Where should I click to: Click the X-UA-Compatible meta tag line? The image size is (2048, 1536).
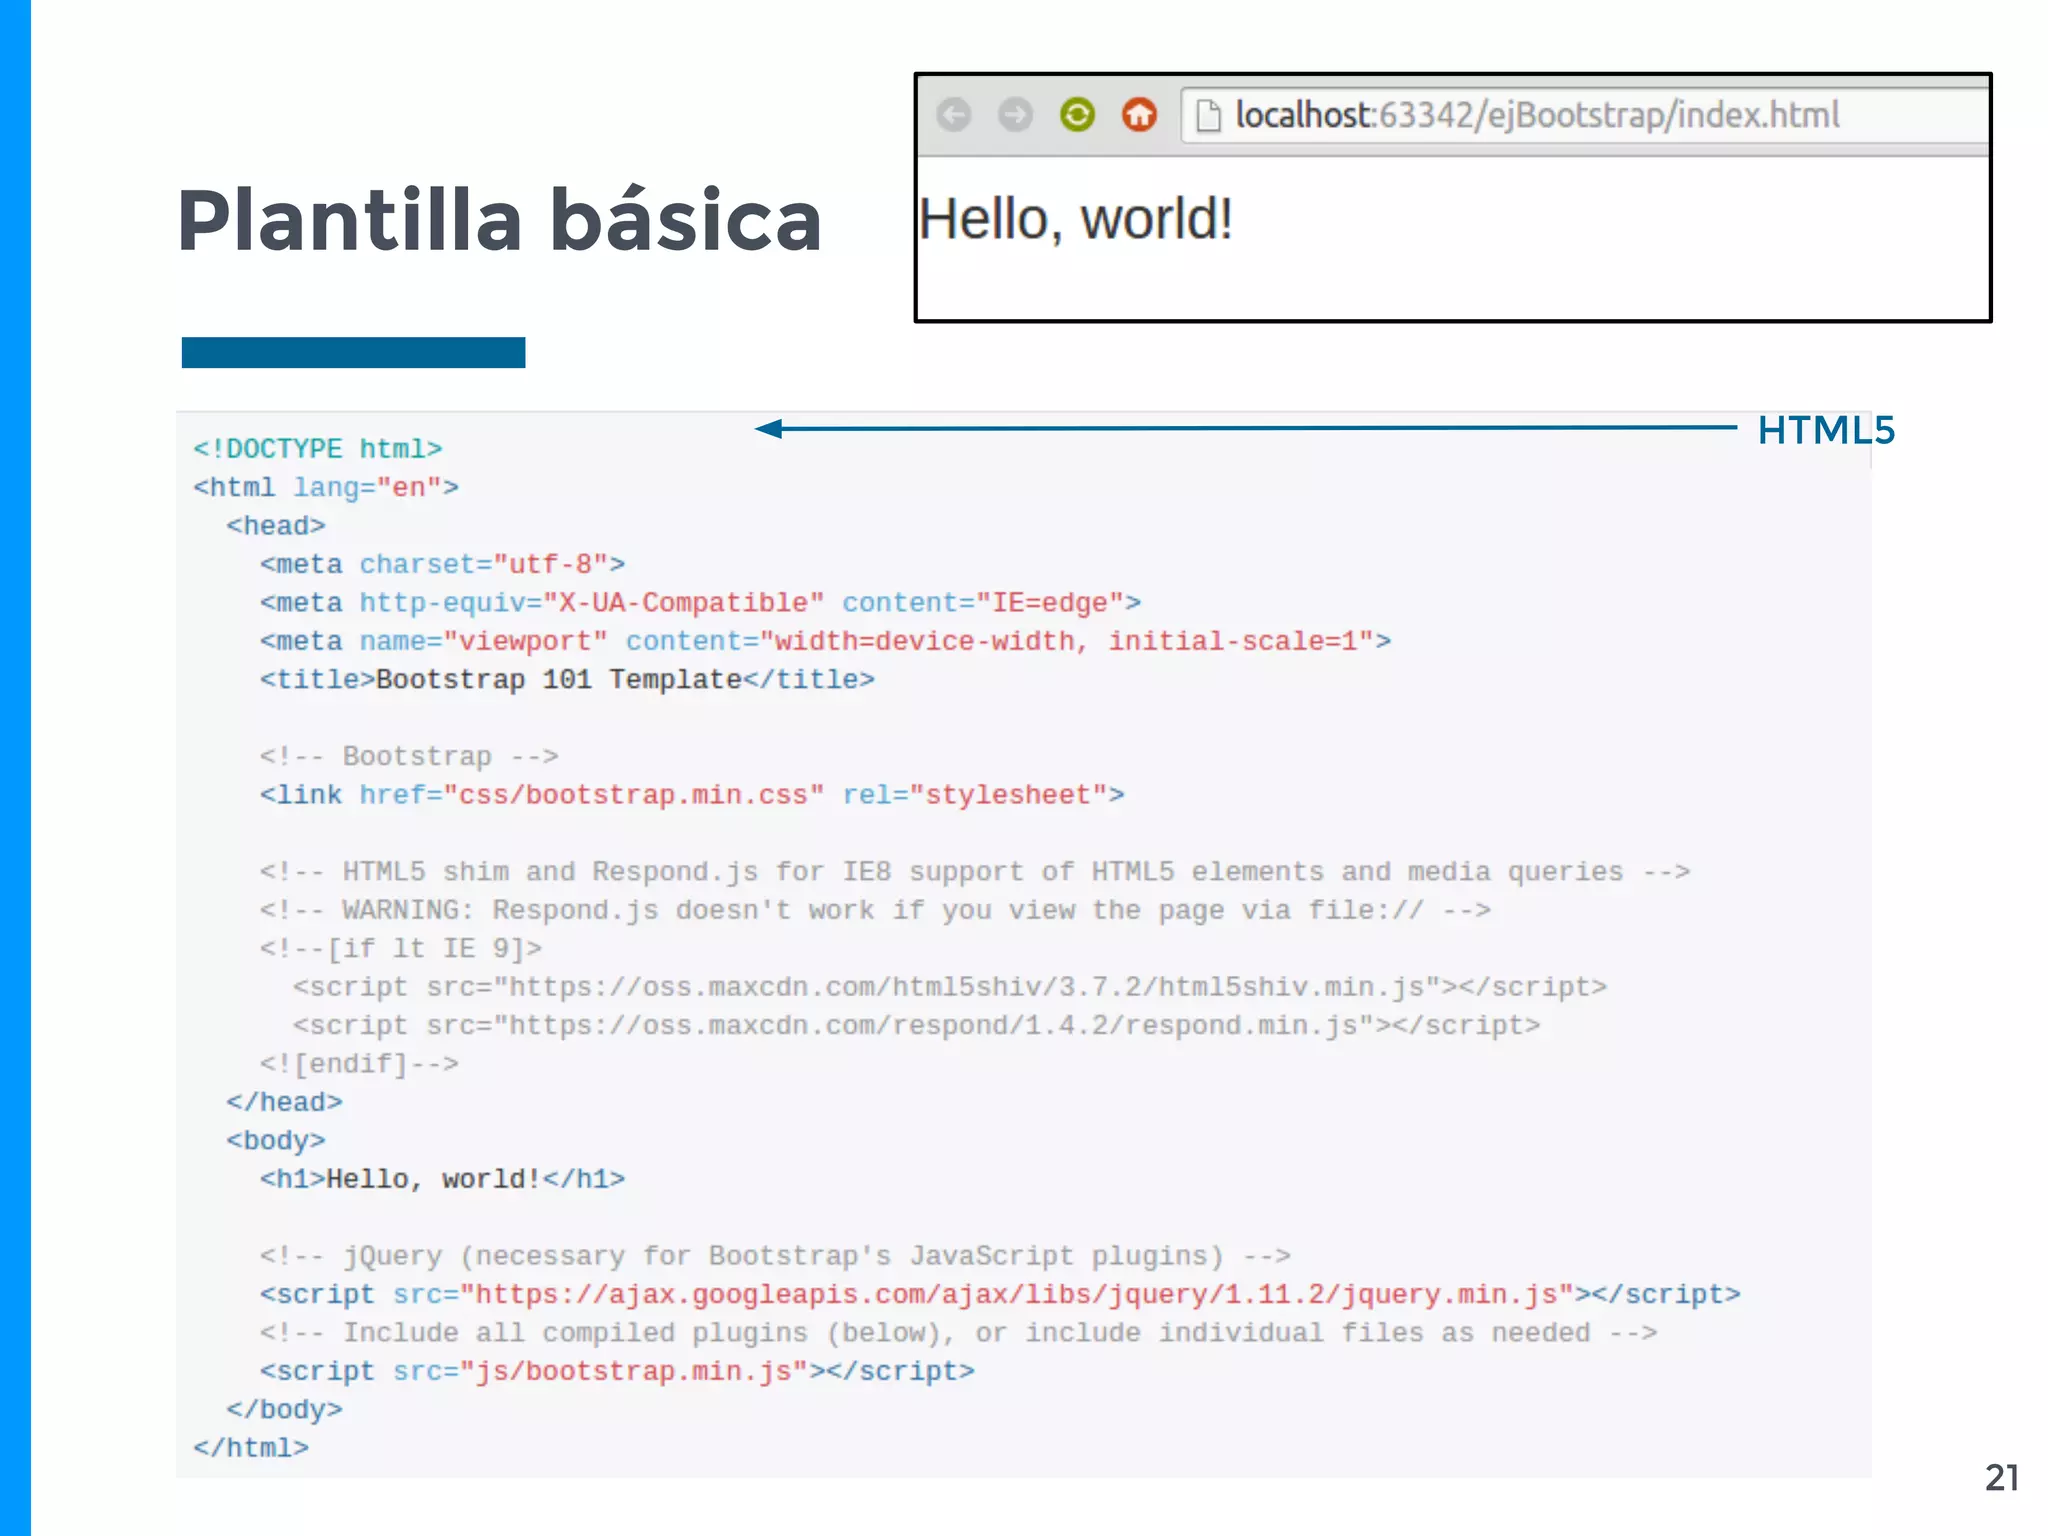(700, 603)
